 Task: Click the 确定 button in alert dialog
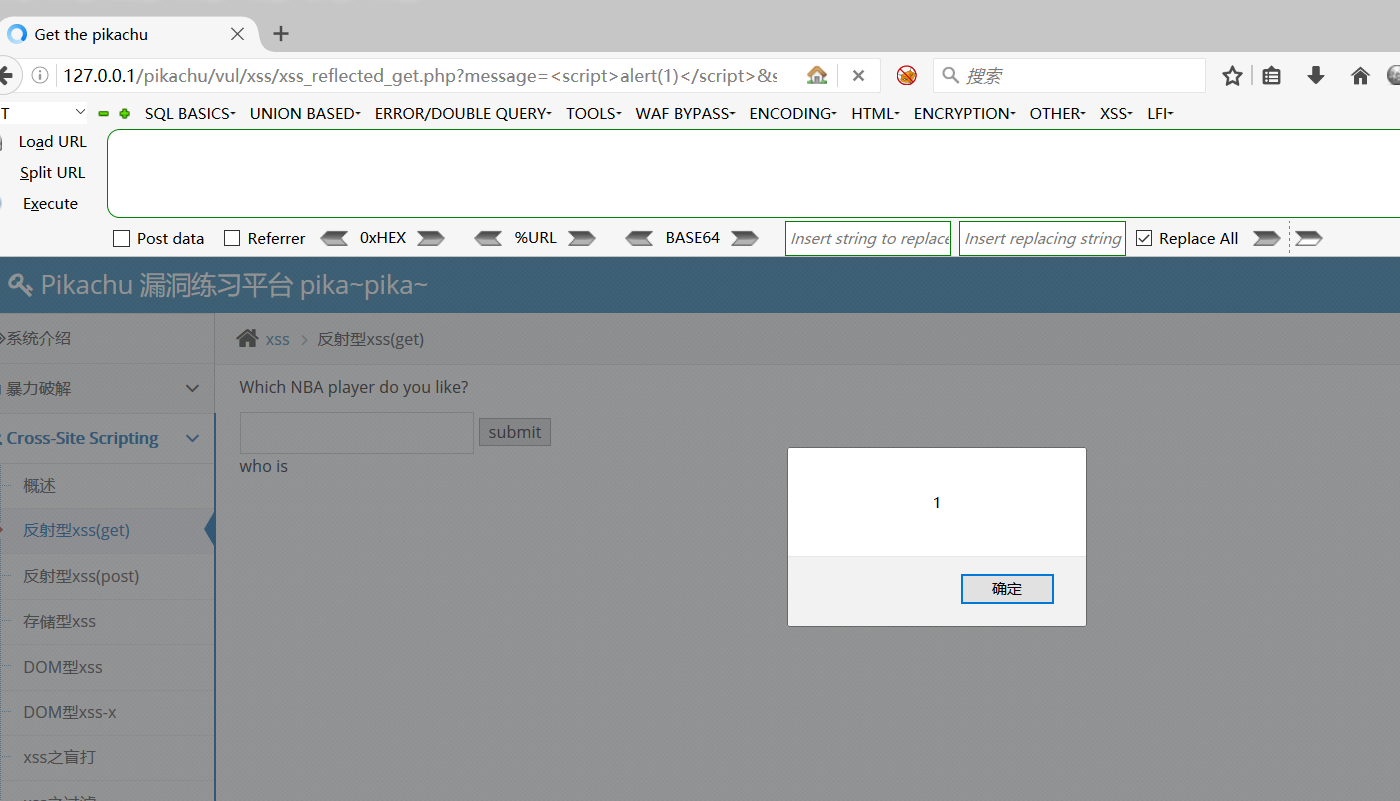(x=1007, y=589)
